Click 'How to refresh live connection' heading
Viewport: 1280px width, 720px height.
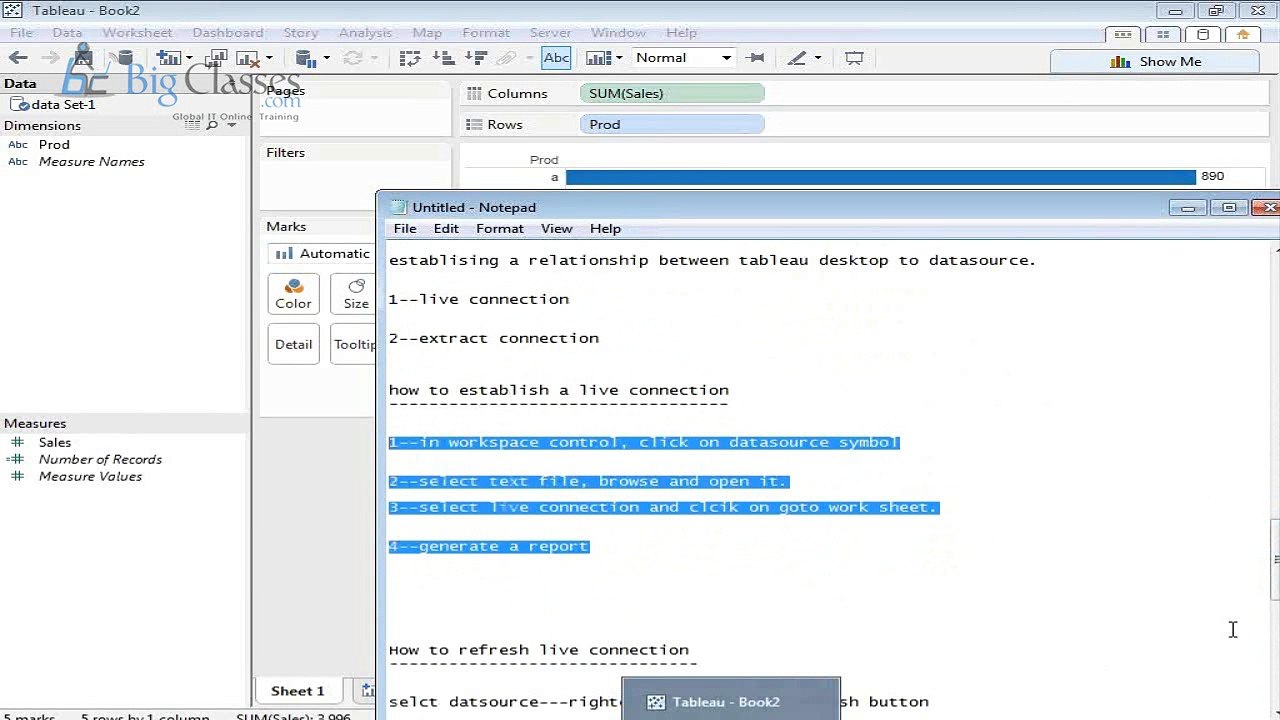click(x=539, y=650)
